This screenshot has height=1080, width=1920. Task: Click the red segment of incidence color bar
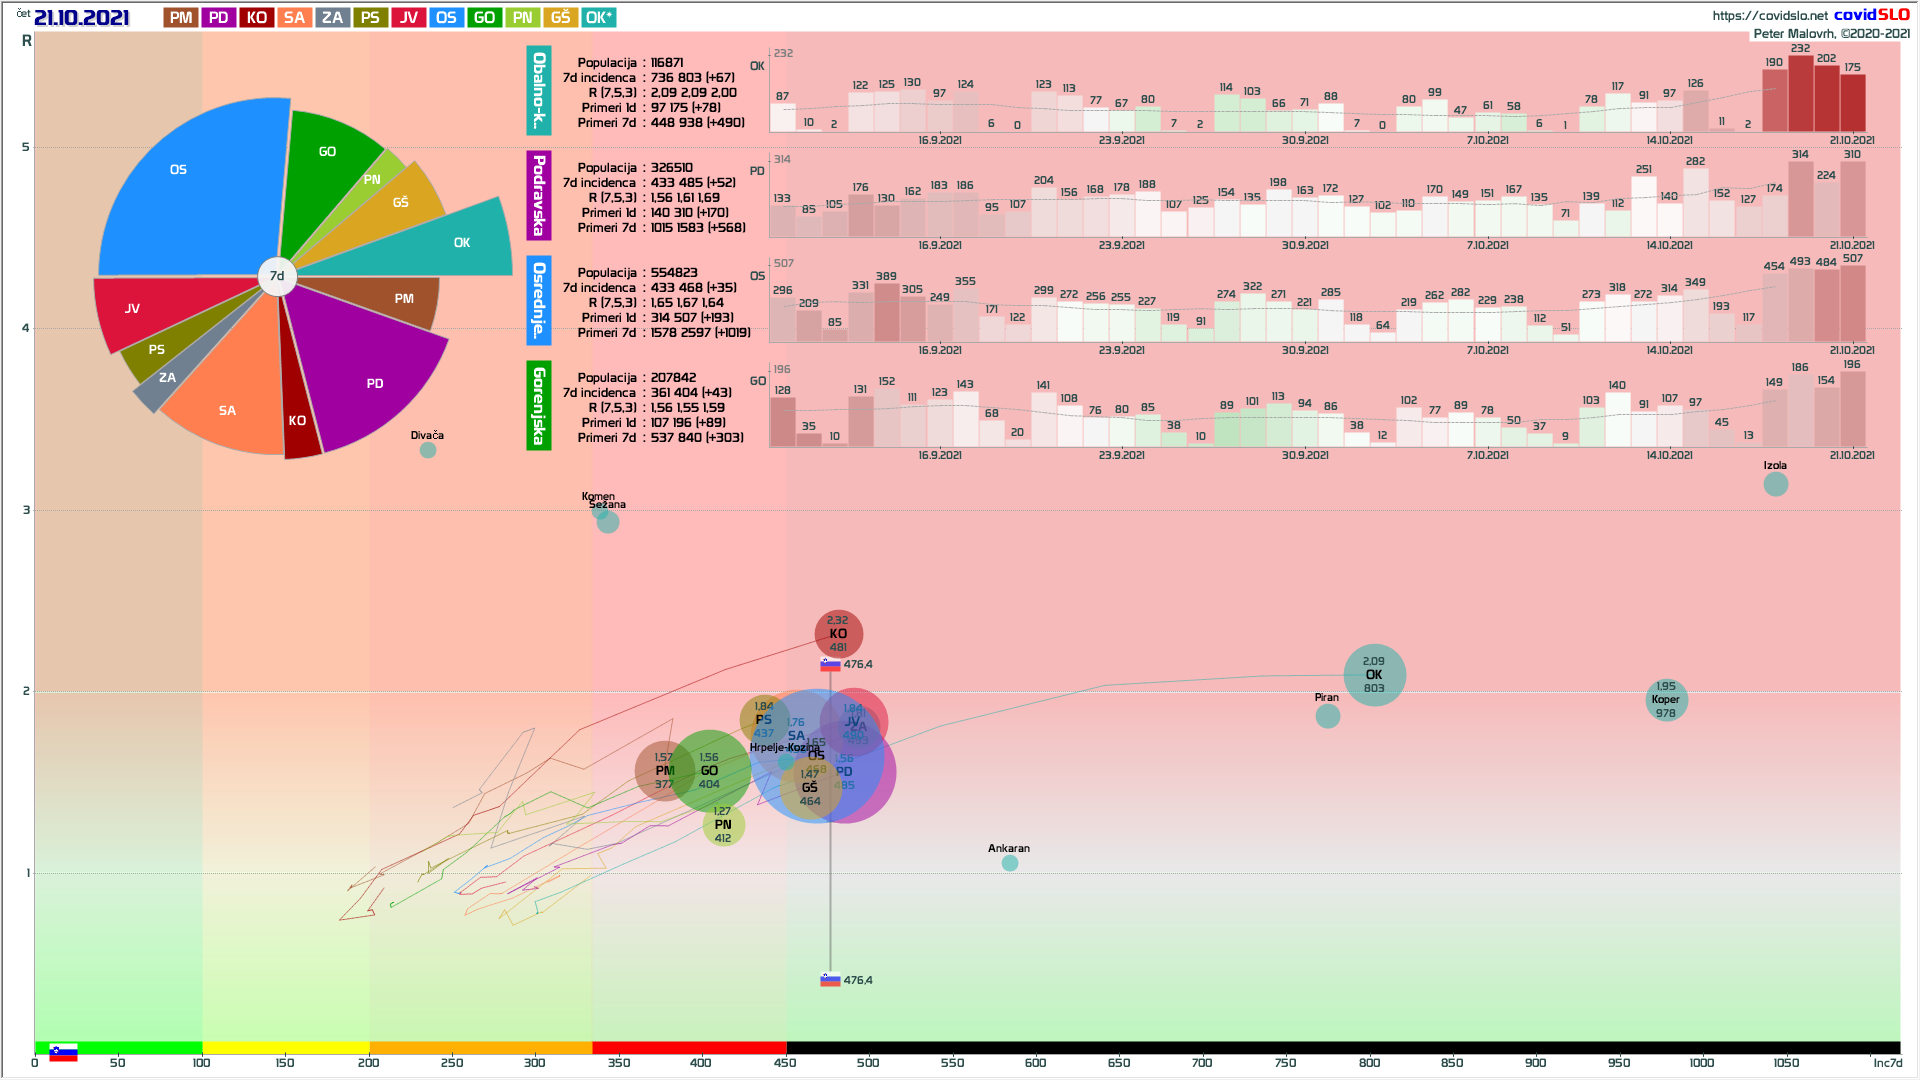tap(688, 1048)
